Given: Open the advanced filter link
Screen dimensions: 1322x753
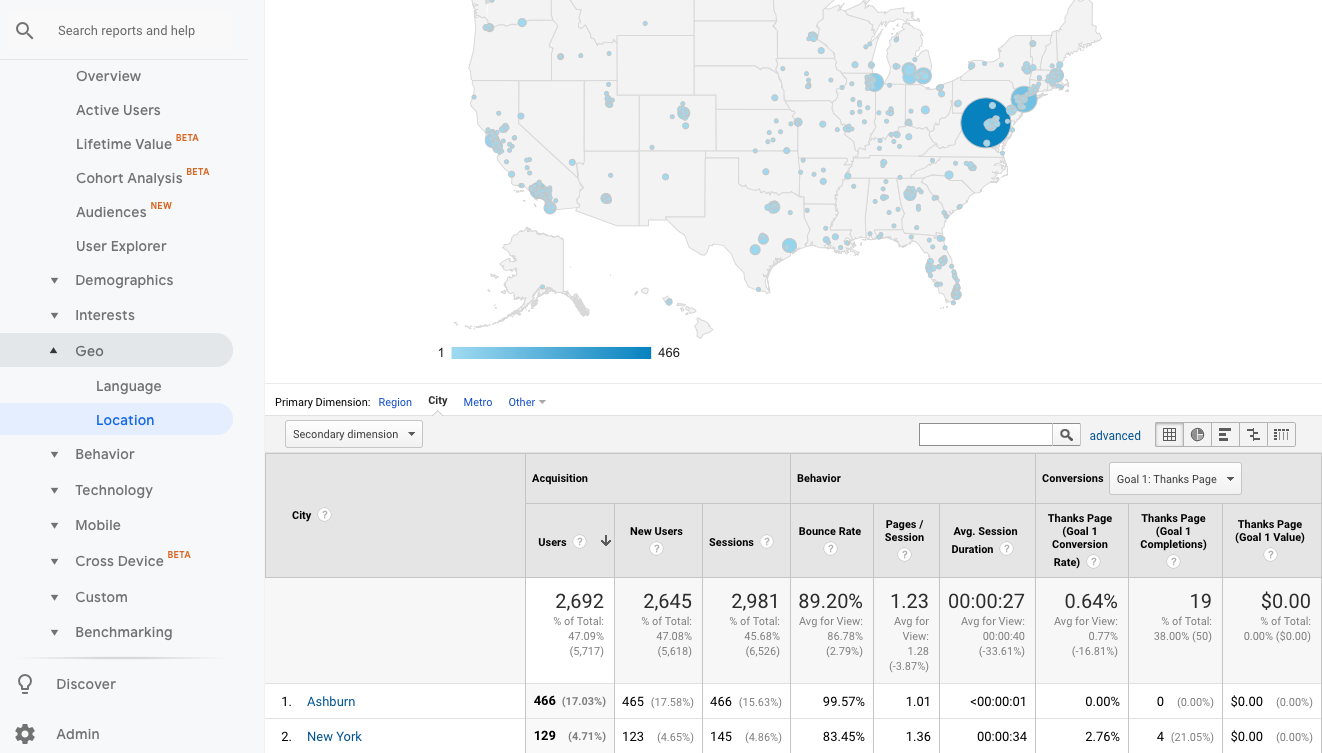Looking at the screenshot, I should [x=1114, y=435].
